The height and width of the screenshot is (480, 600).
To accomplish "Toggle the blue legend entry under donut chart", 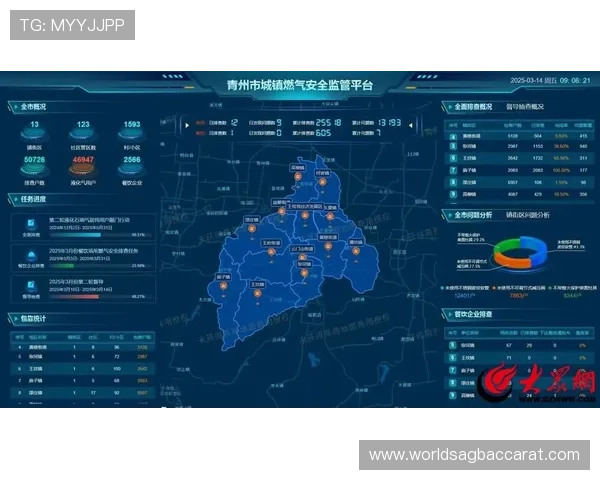I will click(465, 288).
